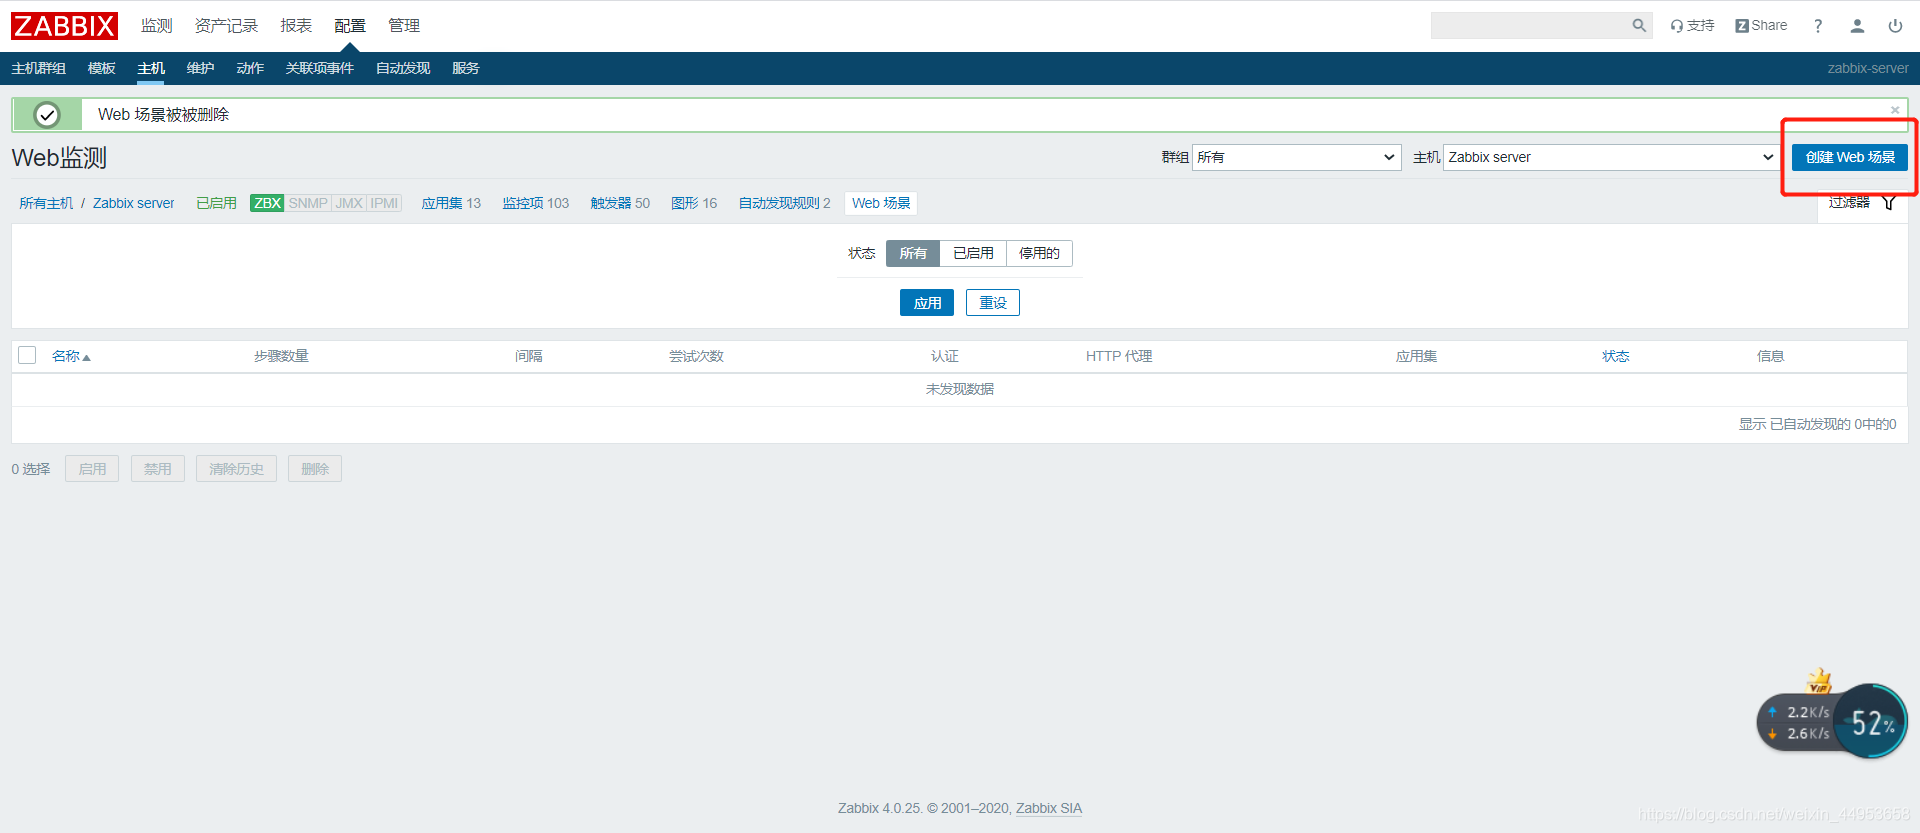The height and width of the screenshot is (833, 1920).
Task: Go to 自动发现 submenu
Action: point(403,68)
